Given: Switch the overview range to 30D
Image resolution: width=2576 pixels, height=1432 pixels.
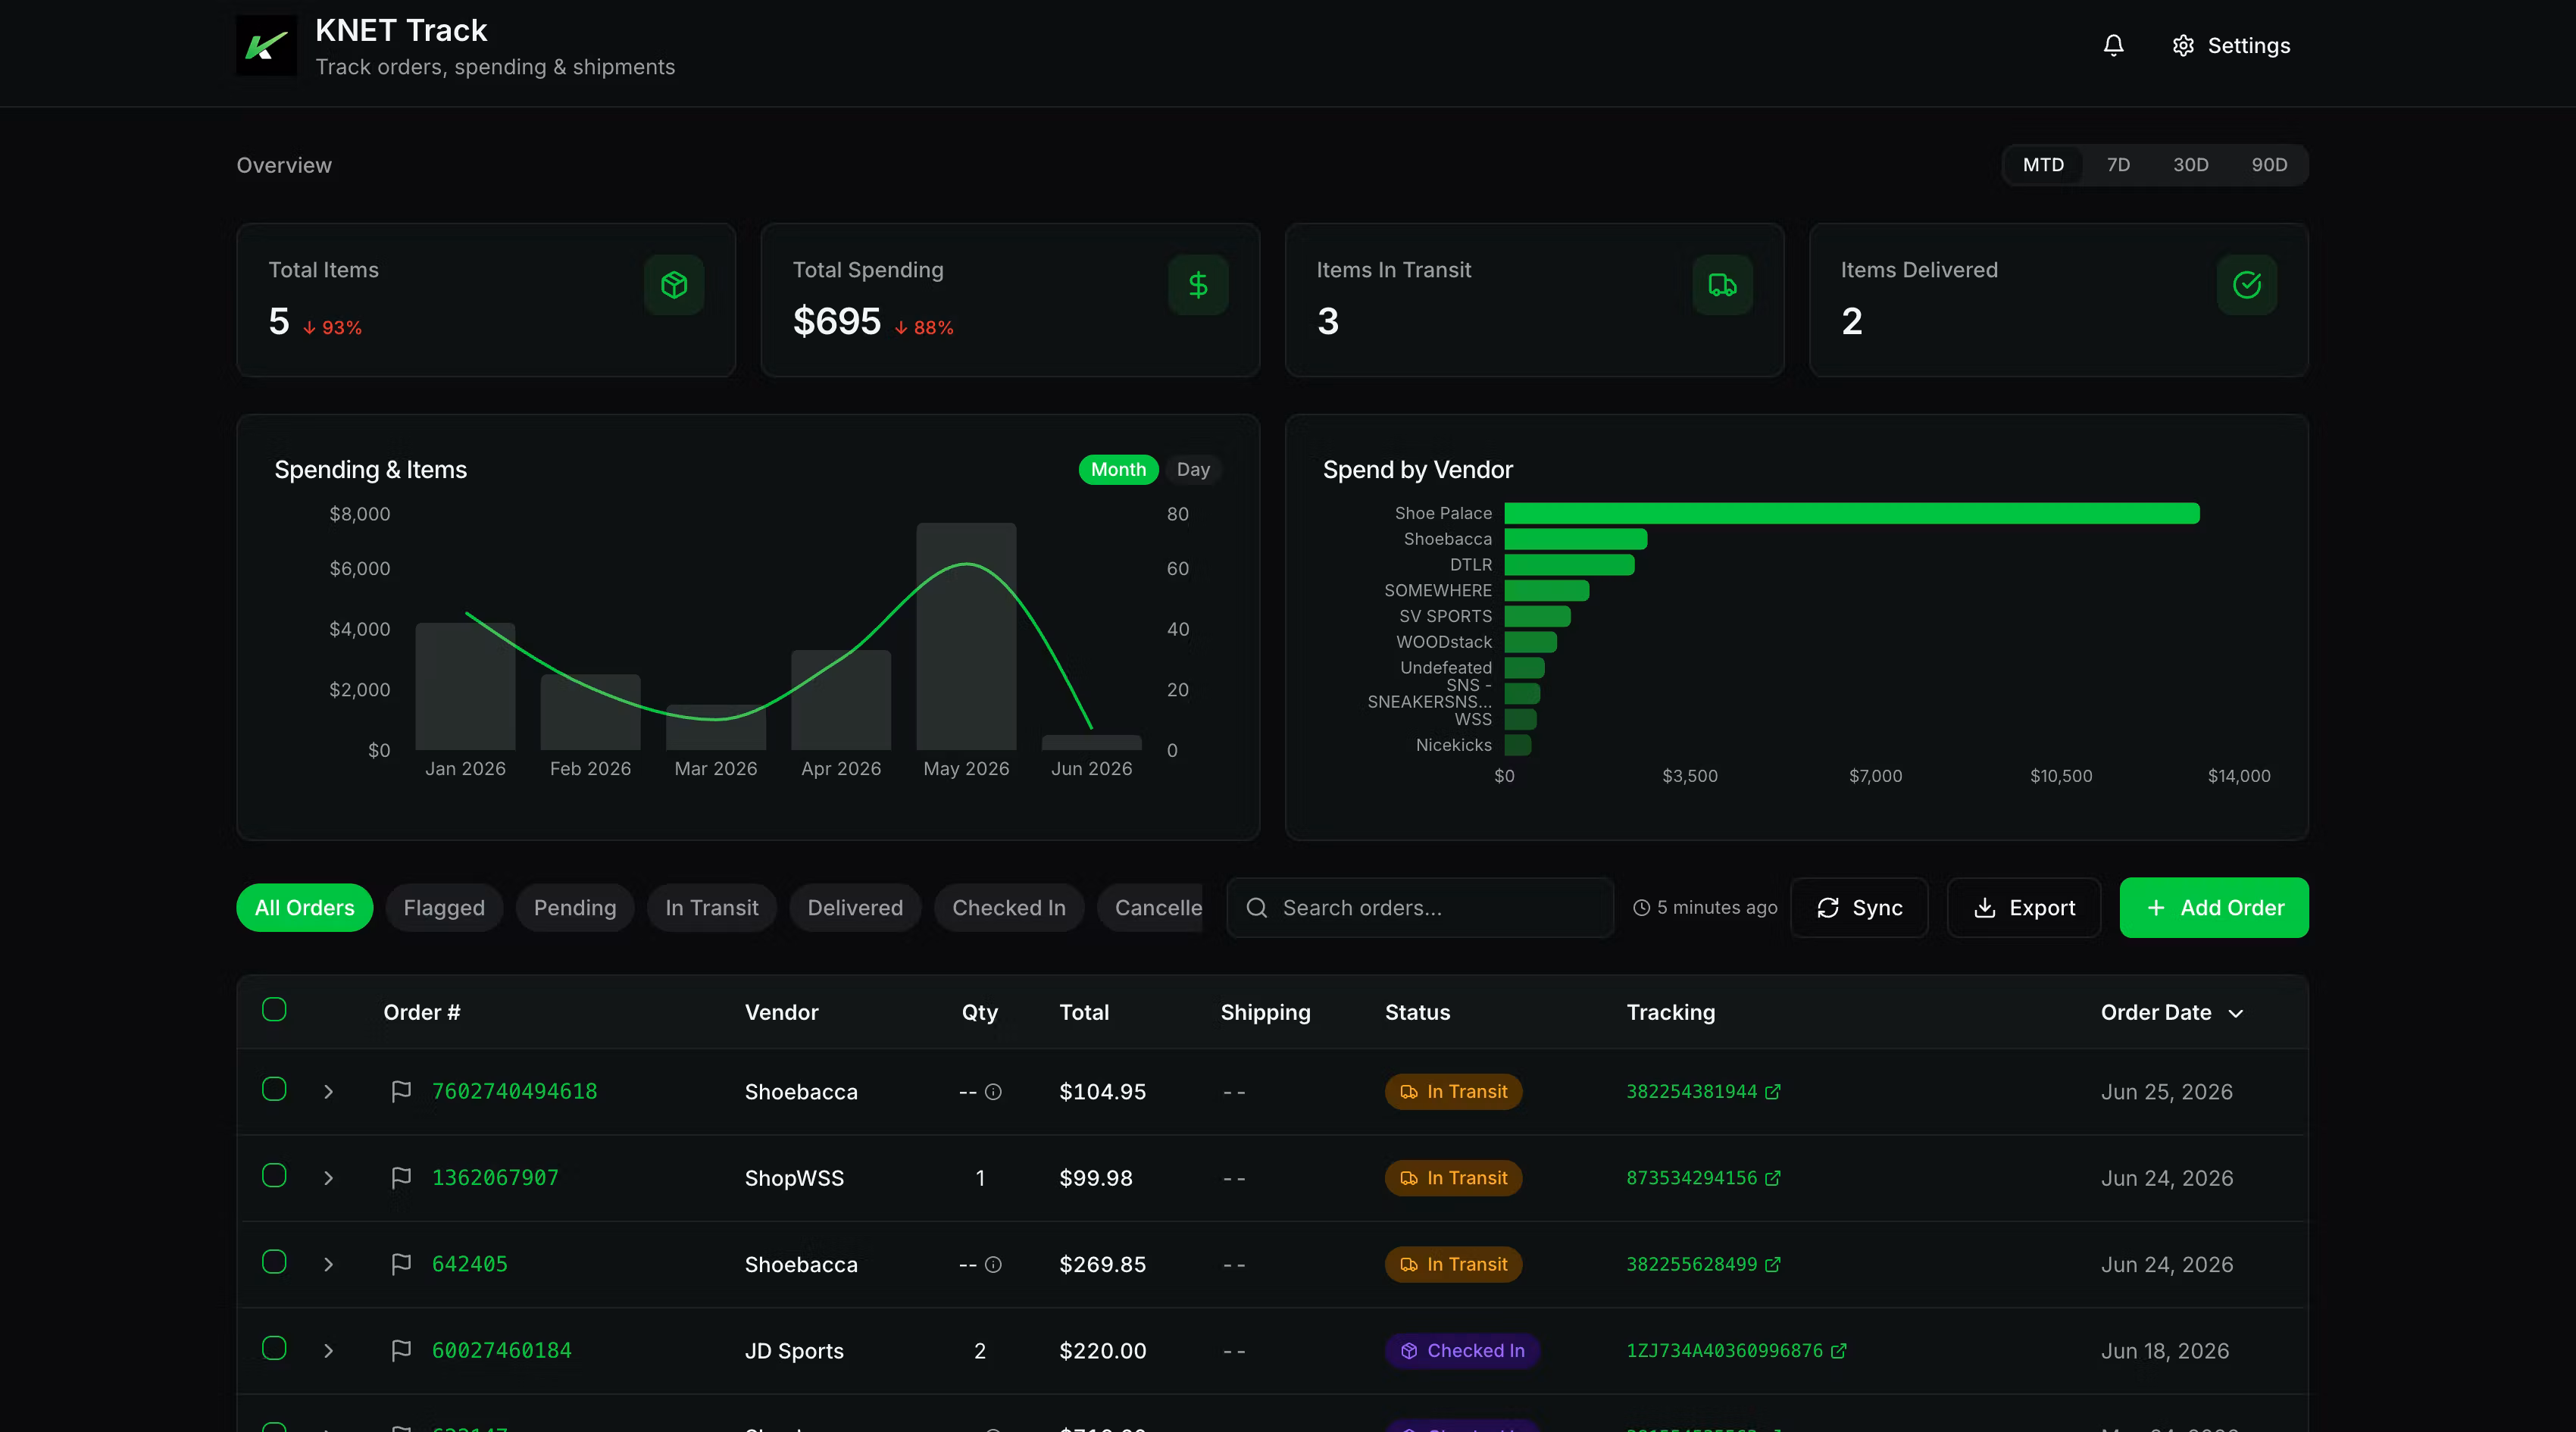Looking at the screenshot, I should 2190,165.
